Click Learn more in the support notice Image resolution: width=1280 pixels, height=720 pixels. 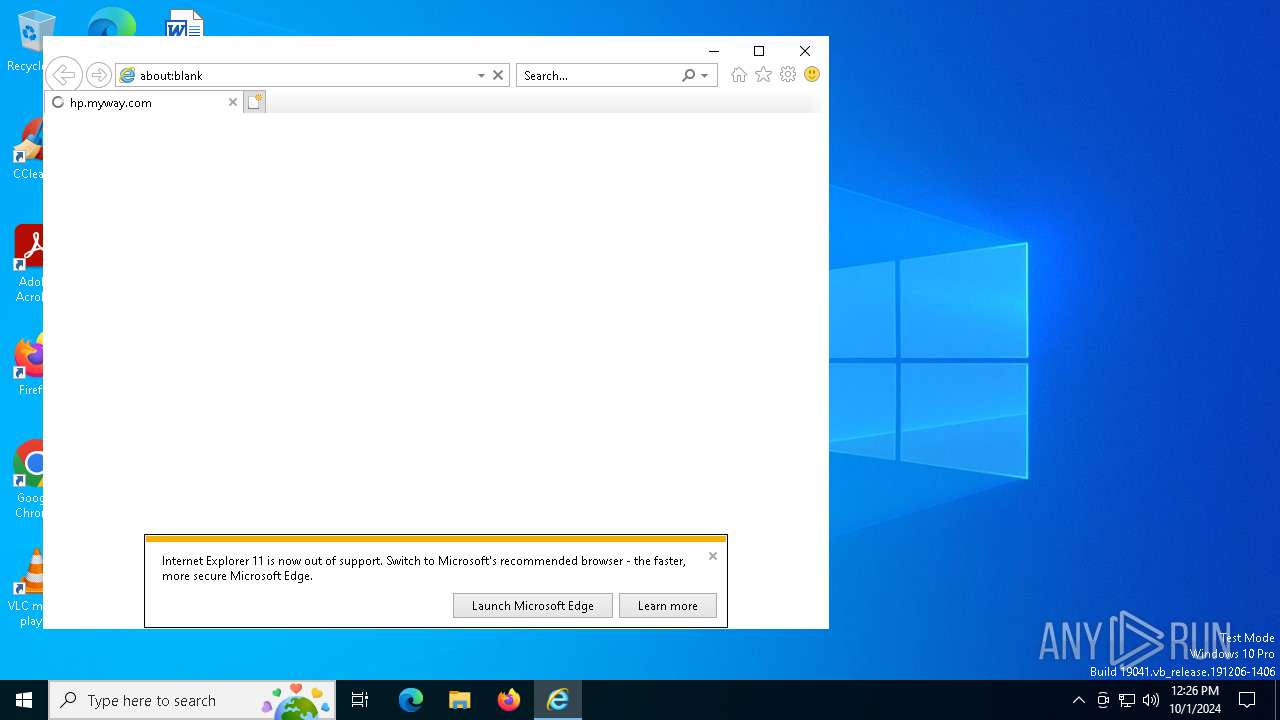[x=668, y=605]
